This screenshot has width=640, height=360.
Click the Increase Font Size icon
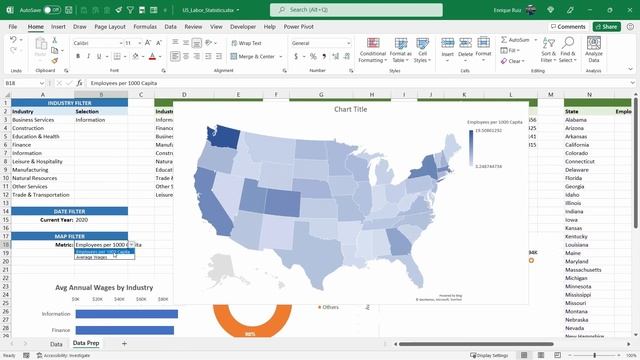[x=148, y=43]
